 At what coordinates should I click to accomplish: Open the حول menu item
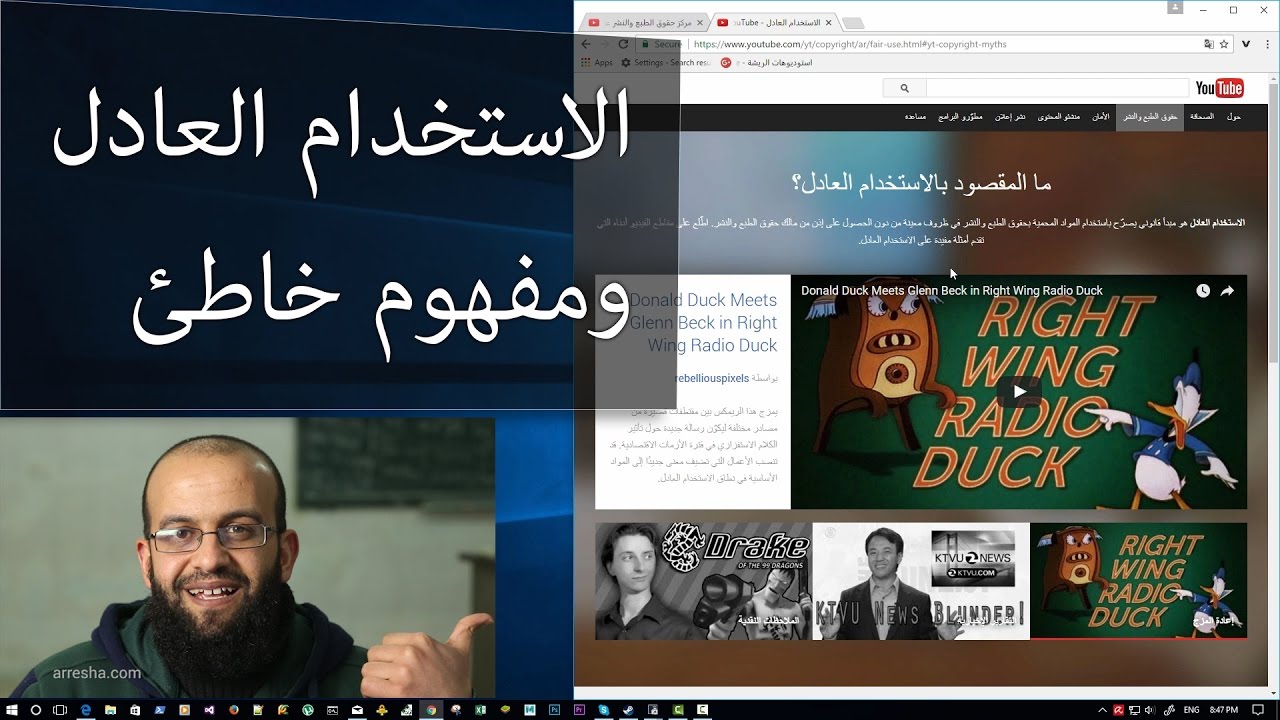point(1234,117)
